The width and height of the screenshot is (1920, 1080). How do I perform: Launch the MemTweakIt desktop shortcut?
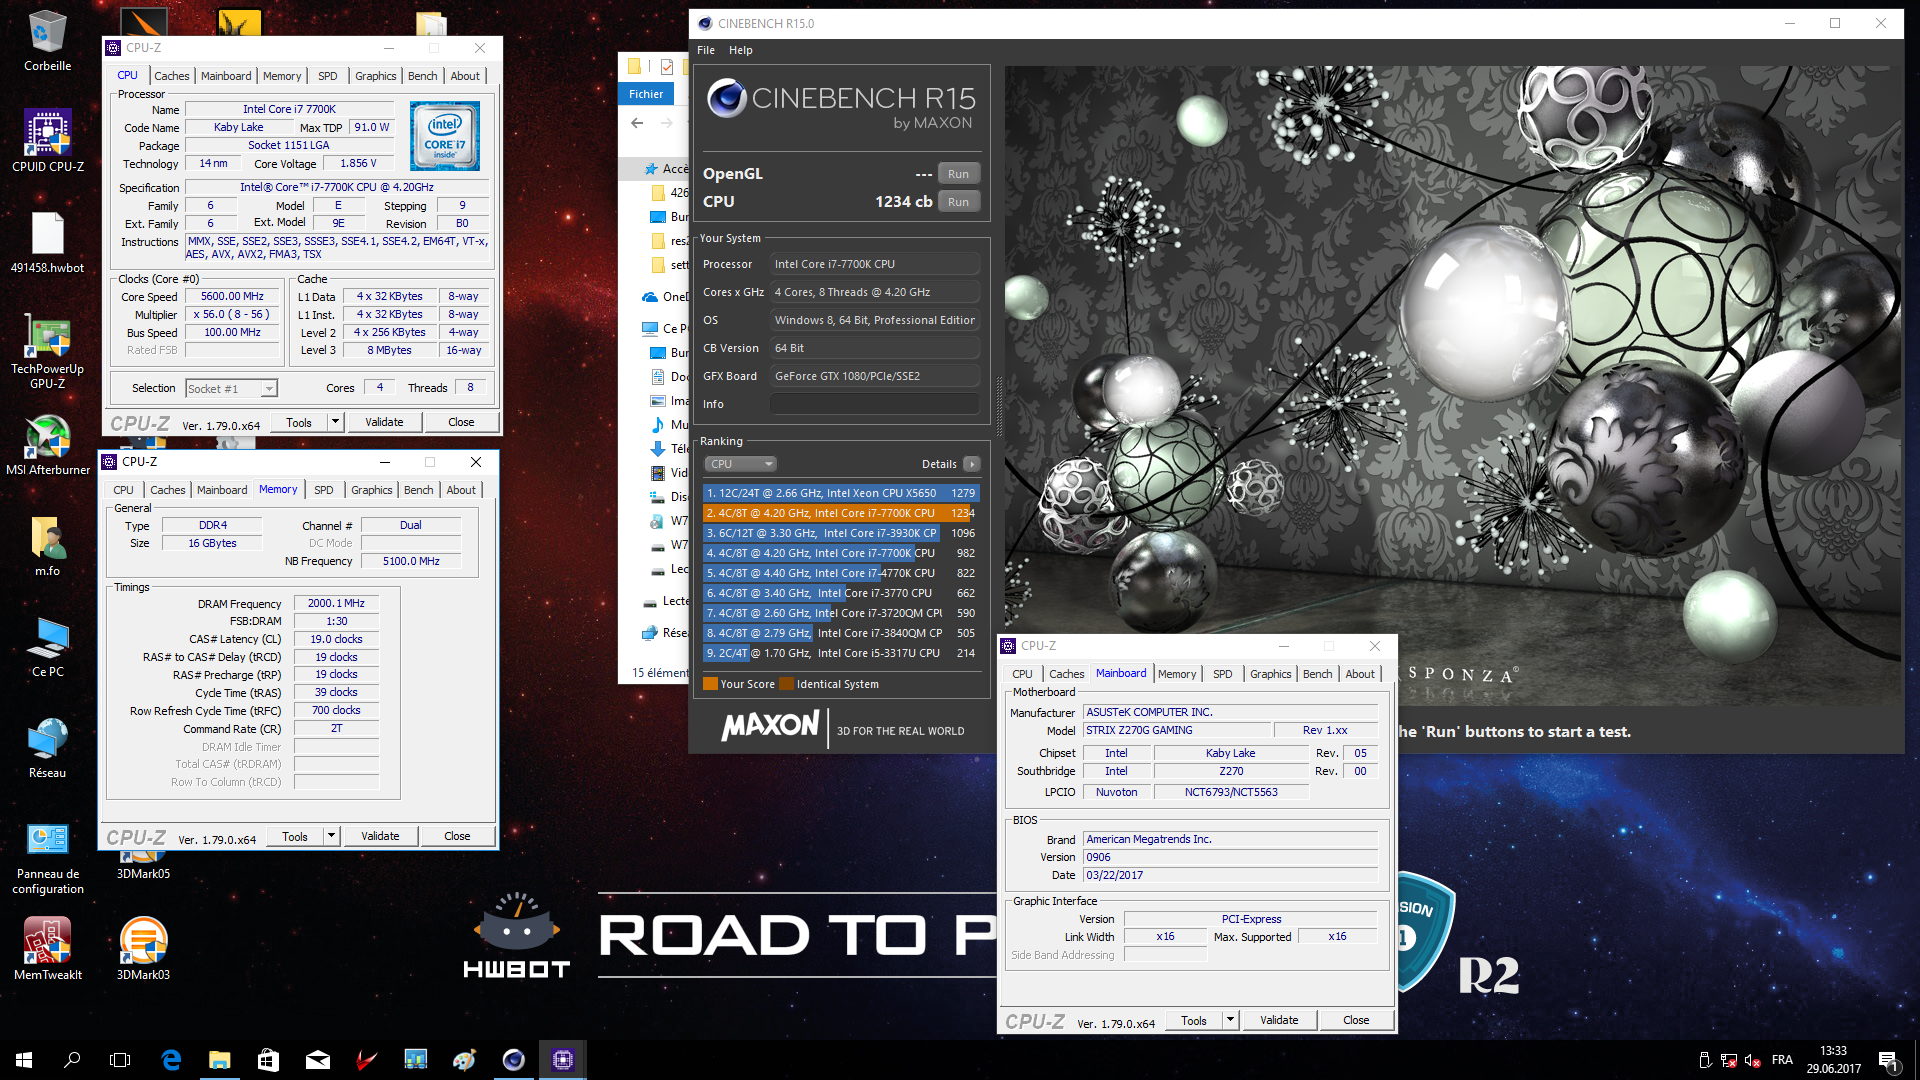click(x=47, y=949)
